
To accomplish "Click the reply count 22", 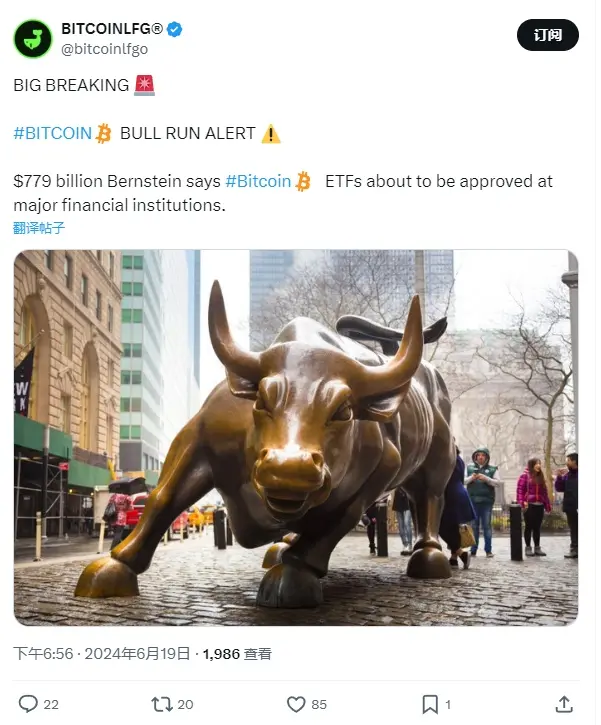I will 51,705.
